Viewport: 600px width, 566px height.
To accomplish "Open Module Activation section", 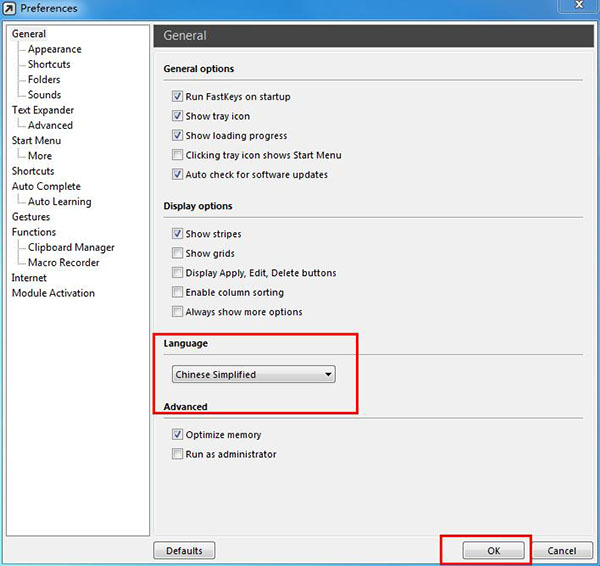I will point(53,293).
